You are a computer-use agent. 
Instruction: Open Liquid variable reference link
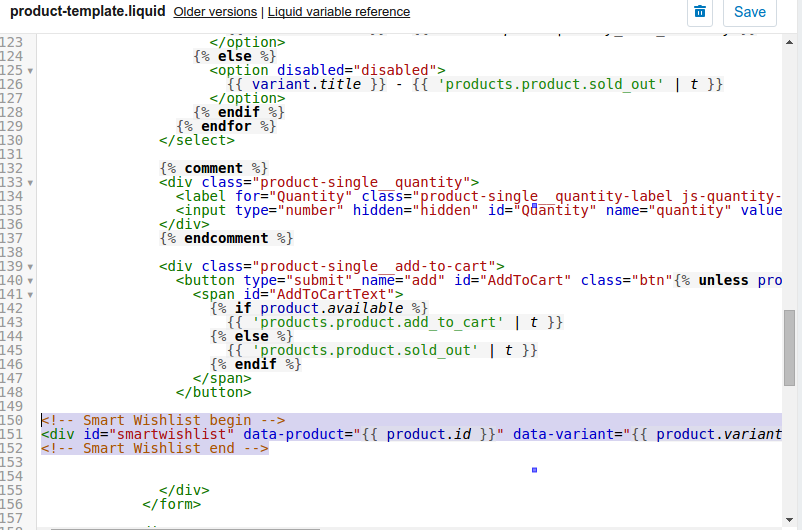[339, 12]
